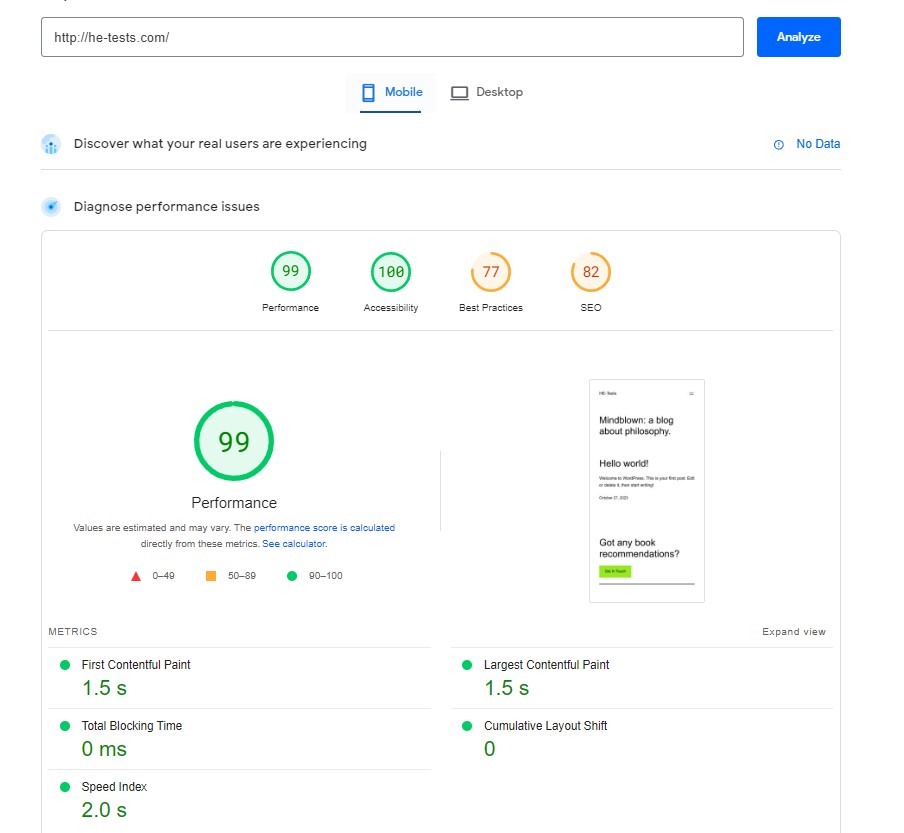Click the No Data link
Viewport: 904px width, 833px height.
pyautogui.click(x=818, y=144)
